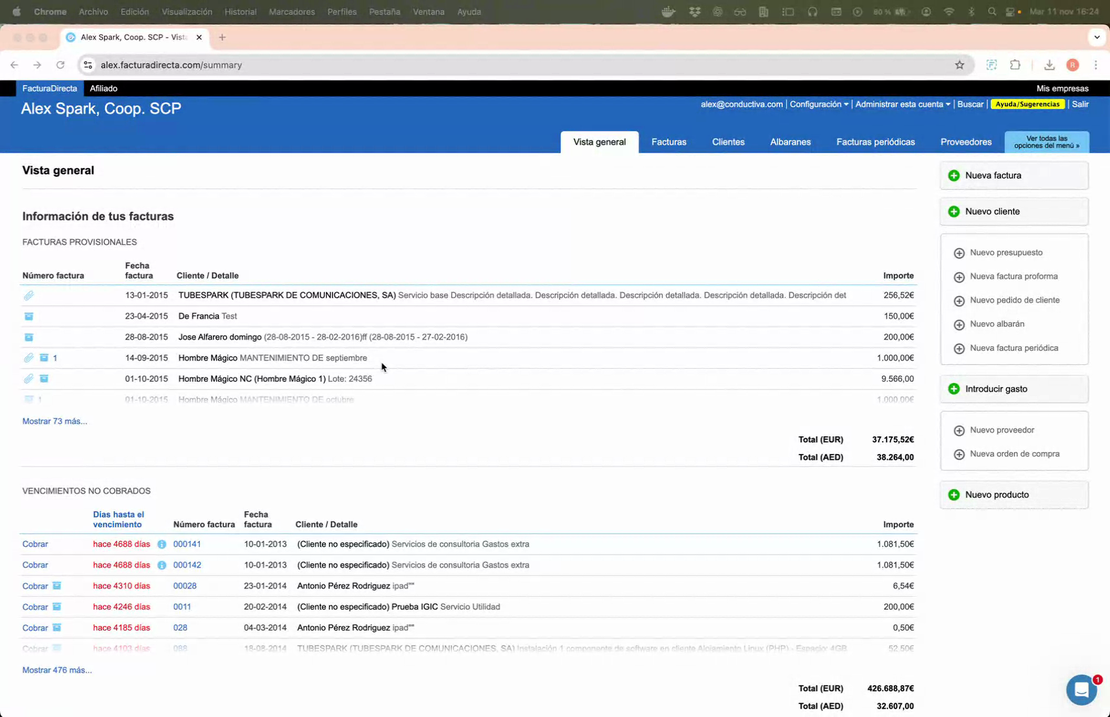Open the Administrar esta cuenta dropdown

pos(903,104)
